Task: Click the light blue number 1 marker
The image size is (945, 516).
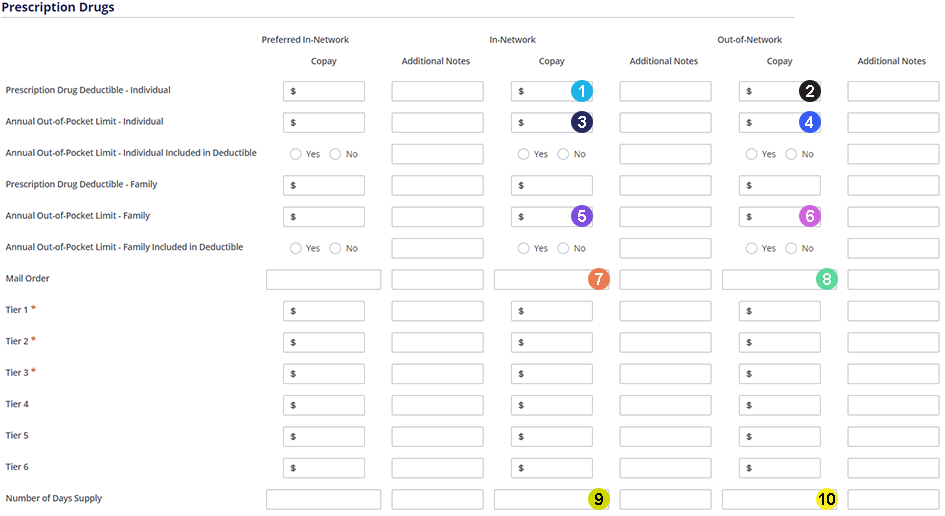Action: click(582, 91)
